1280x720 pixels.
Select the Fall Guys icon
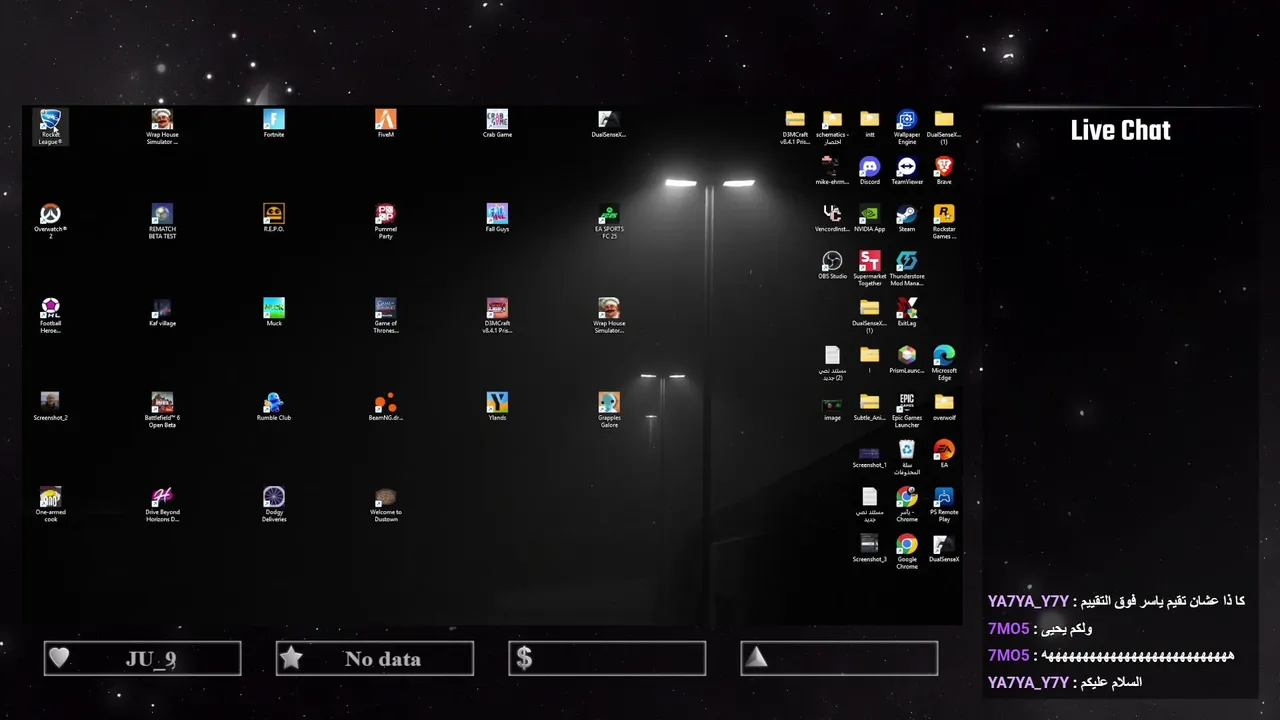coord(497,218)
